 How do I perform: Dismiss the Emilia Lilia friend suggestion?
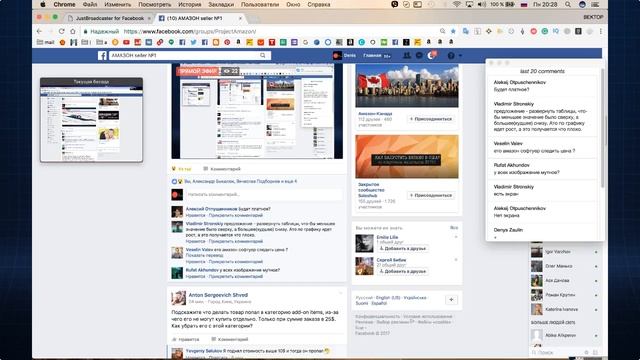(456, 237)
